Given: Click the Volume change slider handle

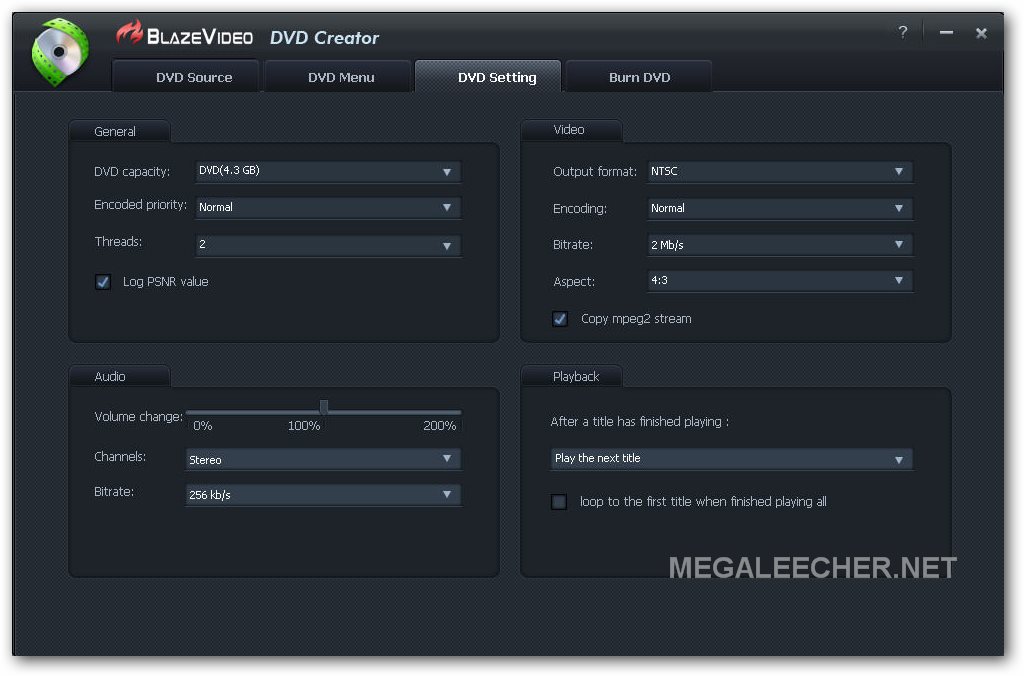Looking at the screenshot, I should click(x=324, y=408).
